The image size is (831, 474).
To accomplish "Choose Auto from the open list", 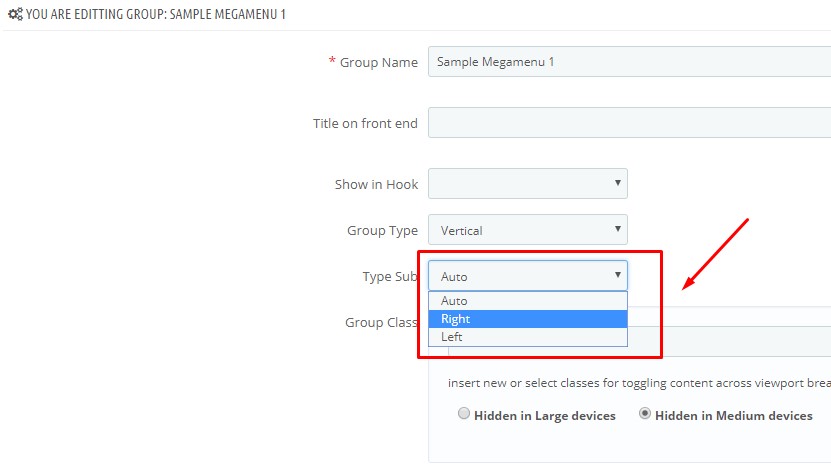I will coord(528,301).
